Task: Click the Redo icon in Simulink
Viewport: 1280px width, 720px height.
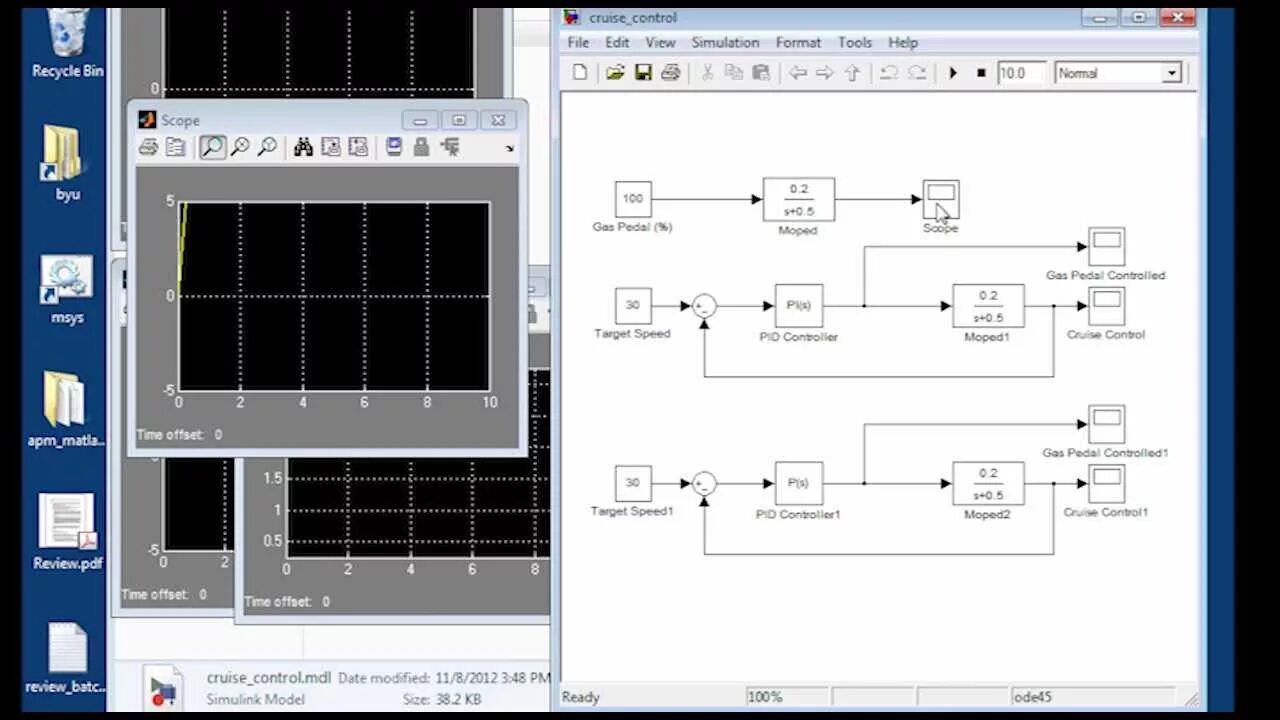Action: click(916, 73)
